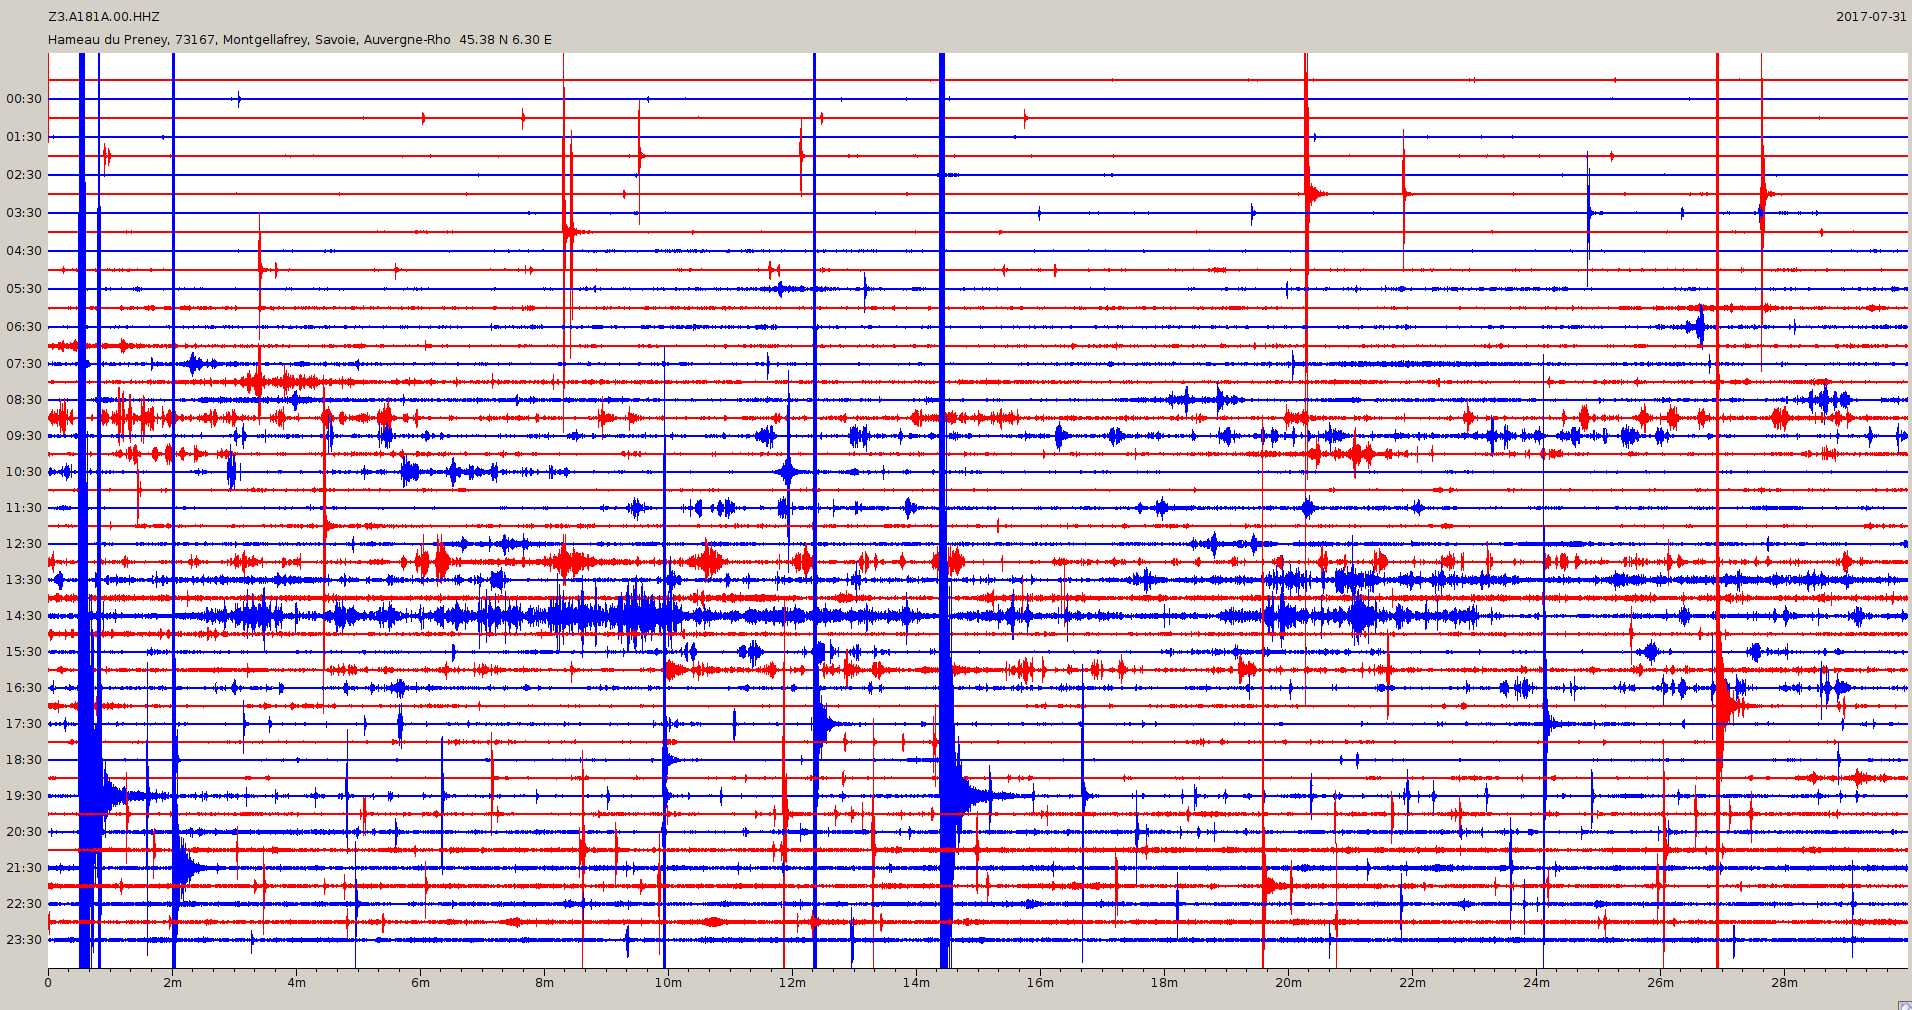The height and width of the screenshot is (1010, 1912).
Task: Click the 2m tick on time axis
Action: pos(172,983)
